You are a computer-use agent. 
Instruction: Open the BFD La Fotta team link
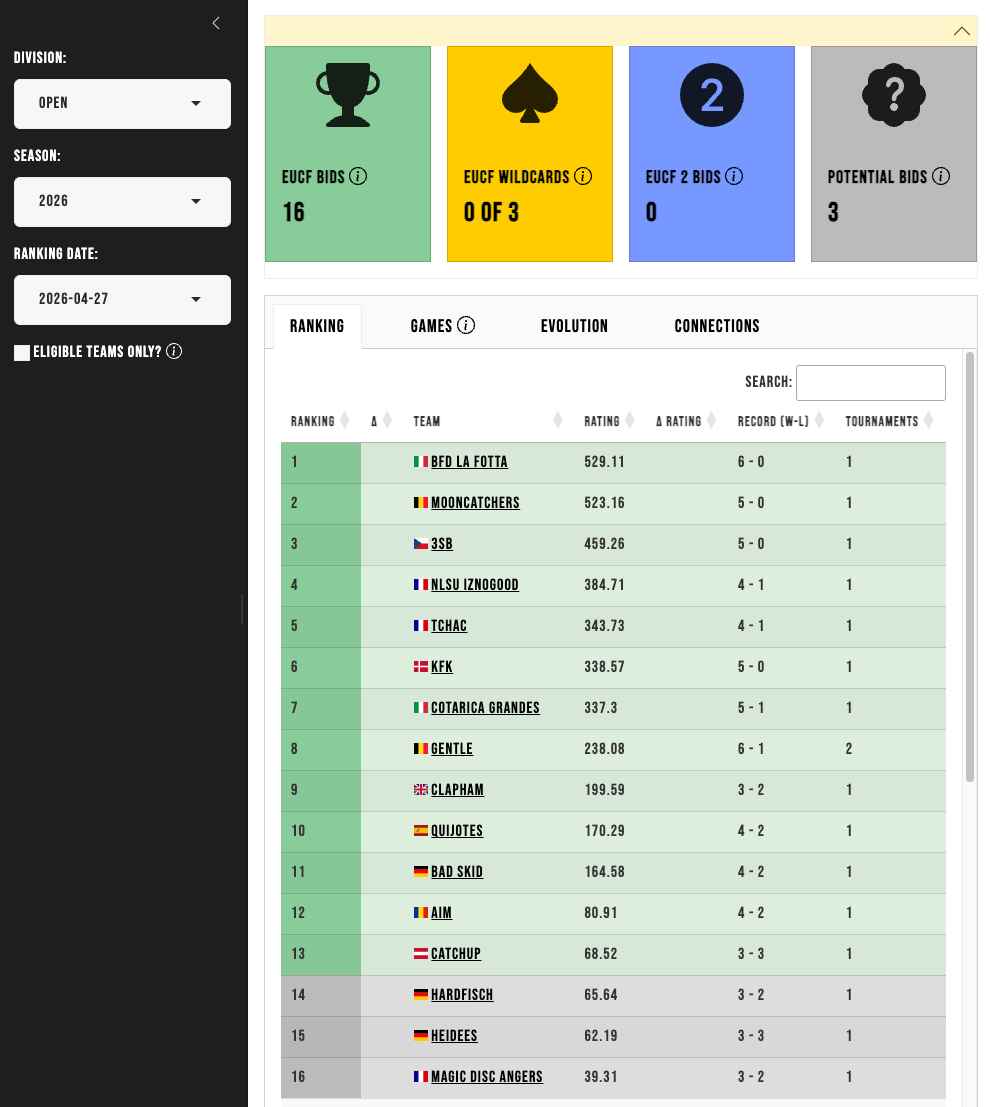pyautogui.click(x=469, y=462)
